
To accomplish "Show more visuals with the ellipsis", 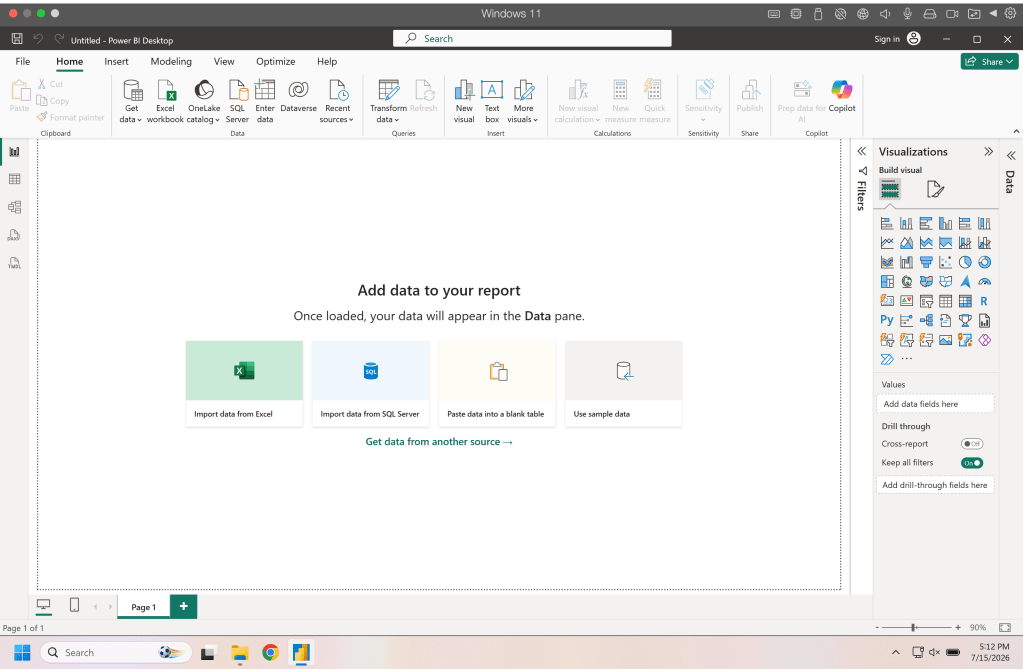I will point(906,359).
